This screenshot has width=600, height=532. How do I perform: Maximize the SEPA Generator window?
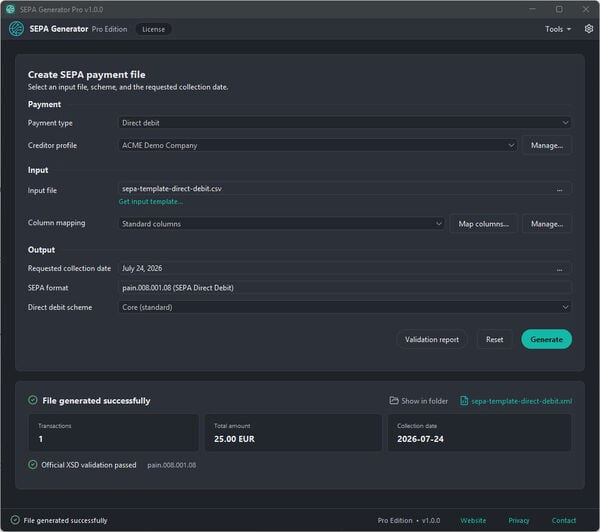pyautogui.click(x=559, y=9)
